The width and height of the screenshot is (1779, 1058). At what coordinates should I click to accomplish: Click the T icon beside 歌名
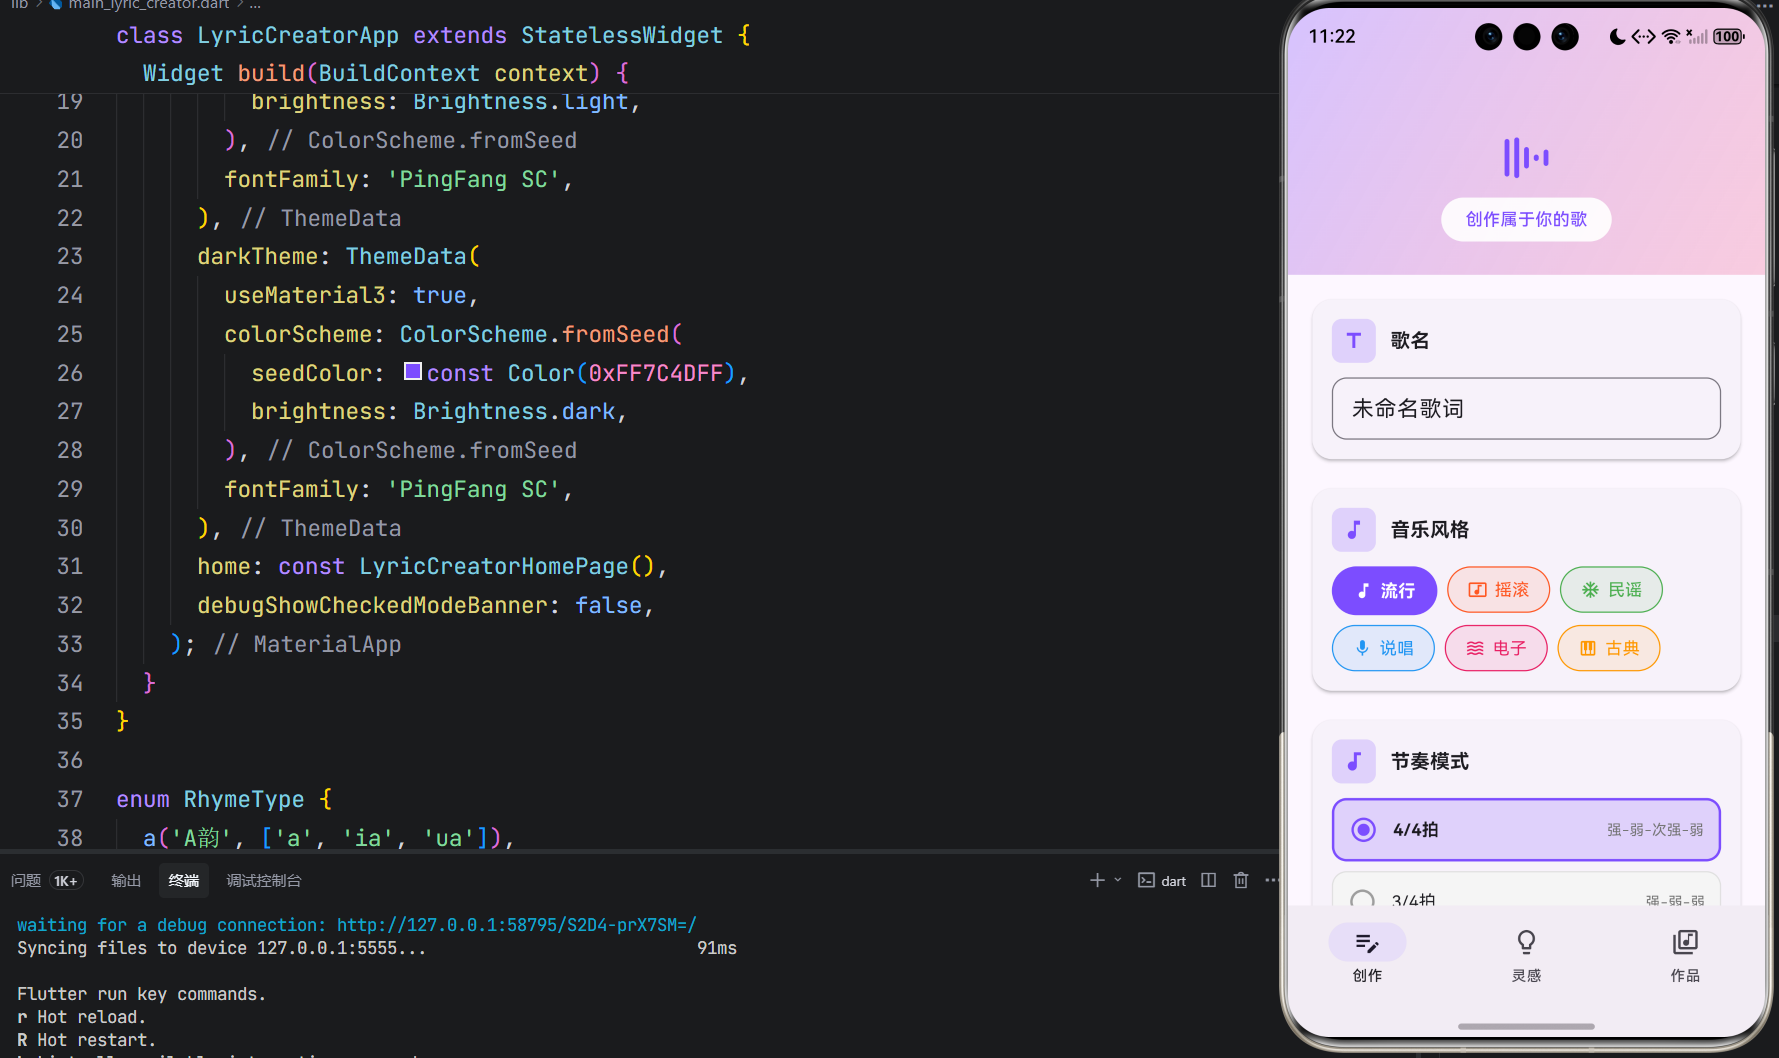coord(1353,340)
